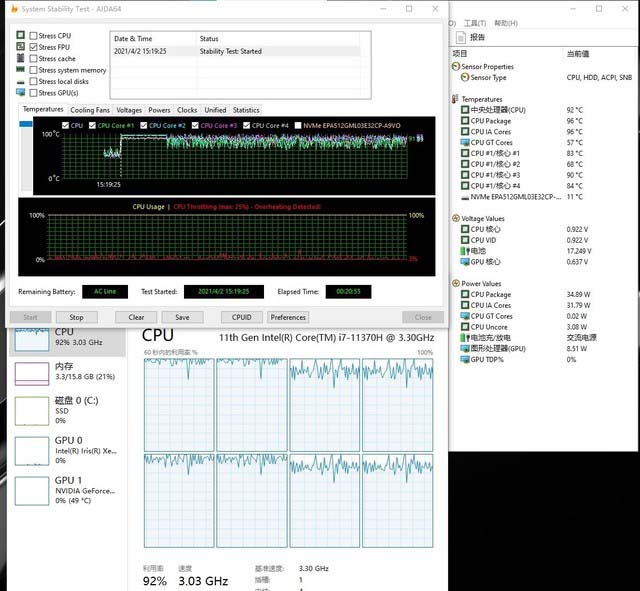Click the CPU Uncore power icon

click(464, 327)
